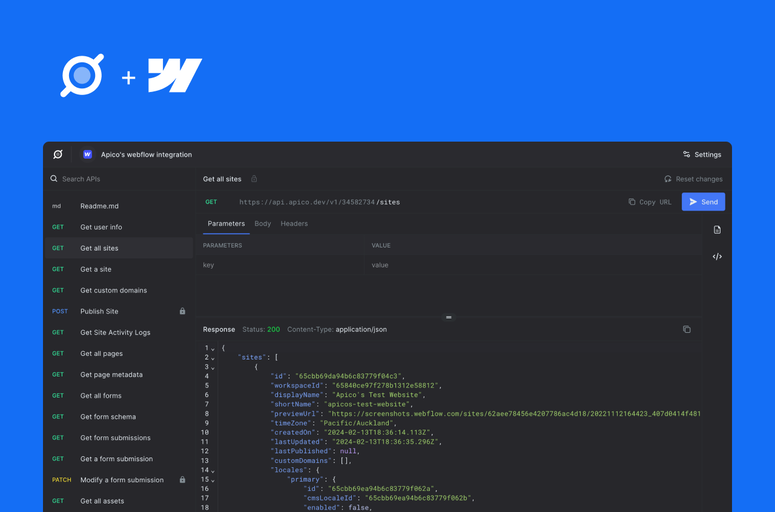The height and width of the screenshot is (512, 775).
Task: Click the GET method label
Action: point(211,202)
